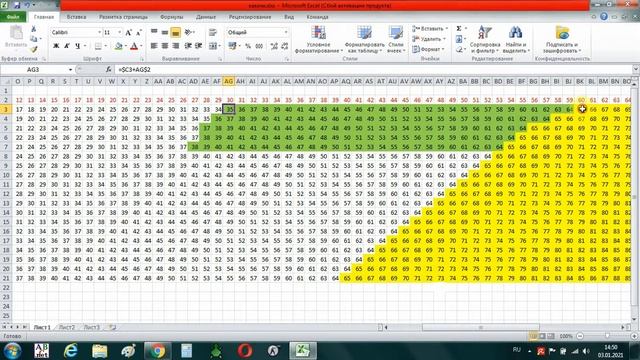Open Internet Explorer from taskbar

(71, 351)
